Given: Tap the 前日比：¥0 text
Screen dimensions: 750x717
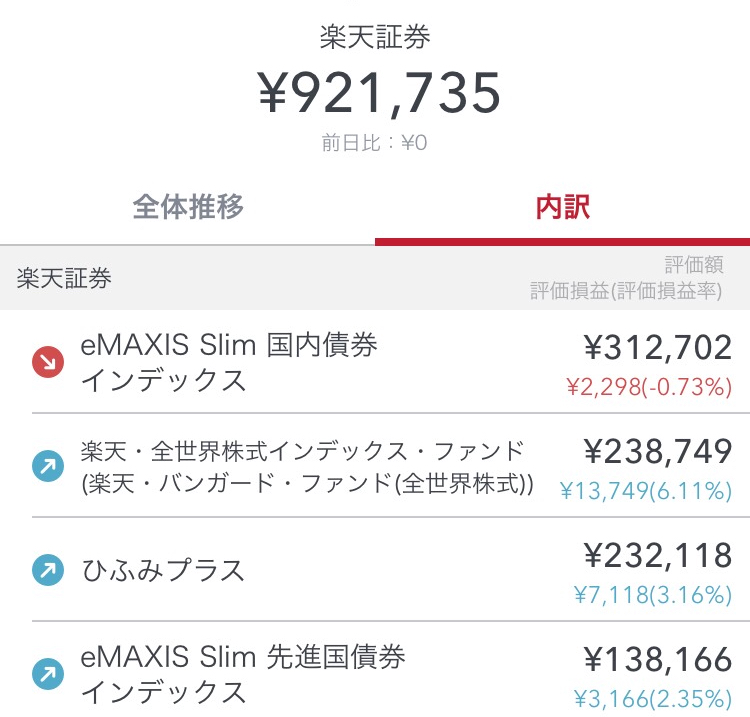Looking at the screenshot, I should 374,143.
